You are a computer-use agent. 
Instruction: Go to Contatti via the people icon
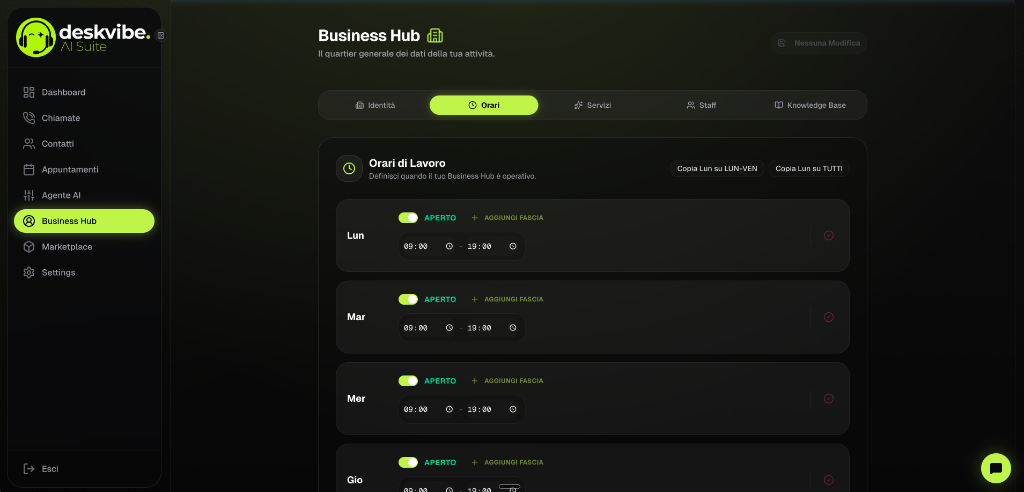pos(29,144)
